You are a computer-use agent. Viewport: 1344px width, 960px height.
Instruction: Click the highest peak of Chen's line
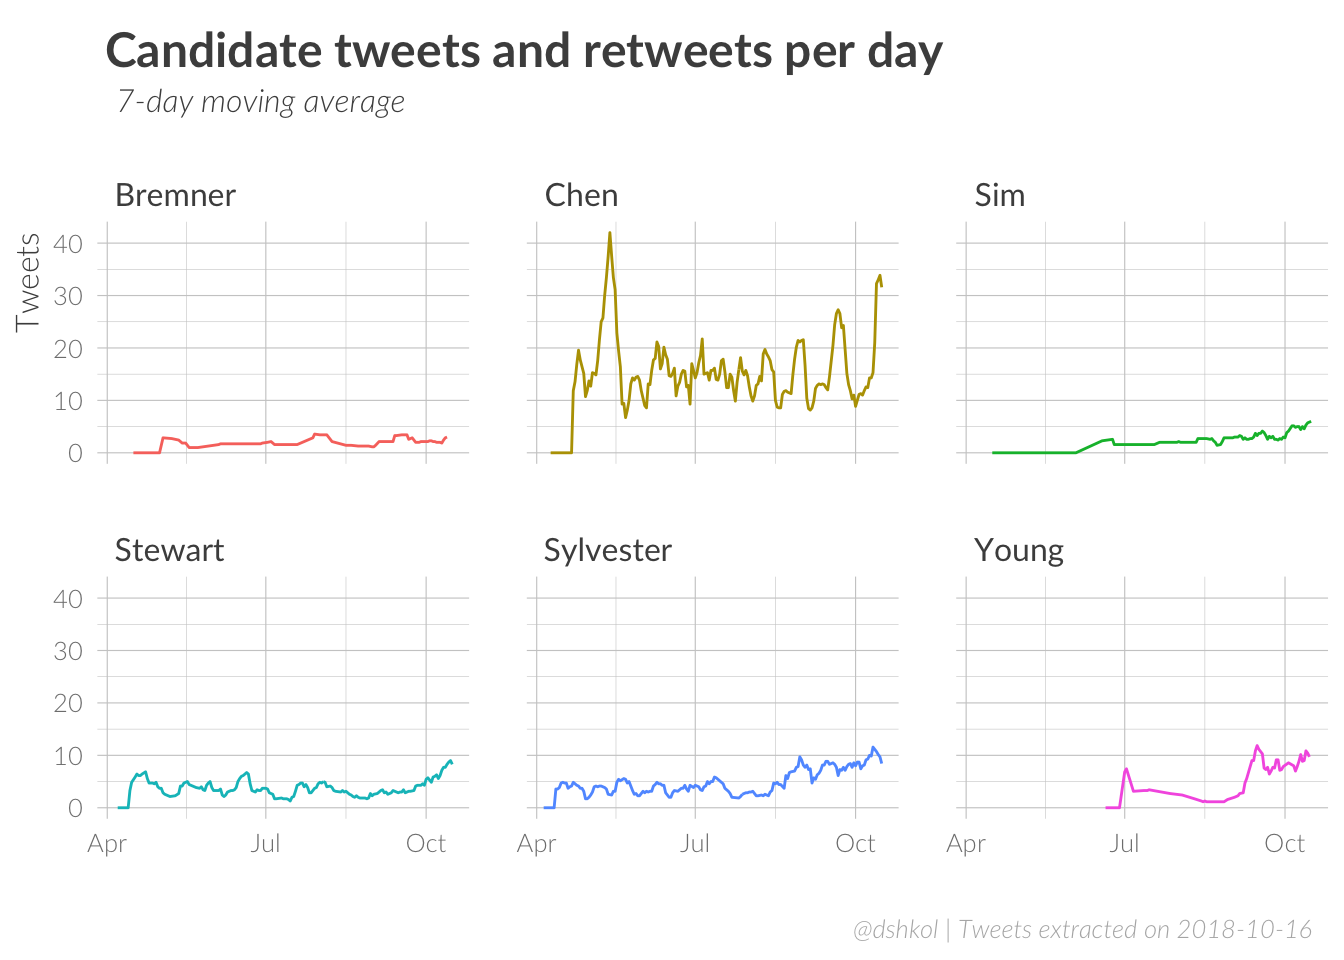pyautogui.click(x=609, y=233)
